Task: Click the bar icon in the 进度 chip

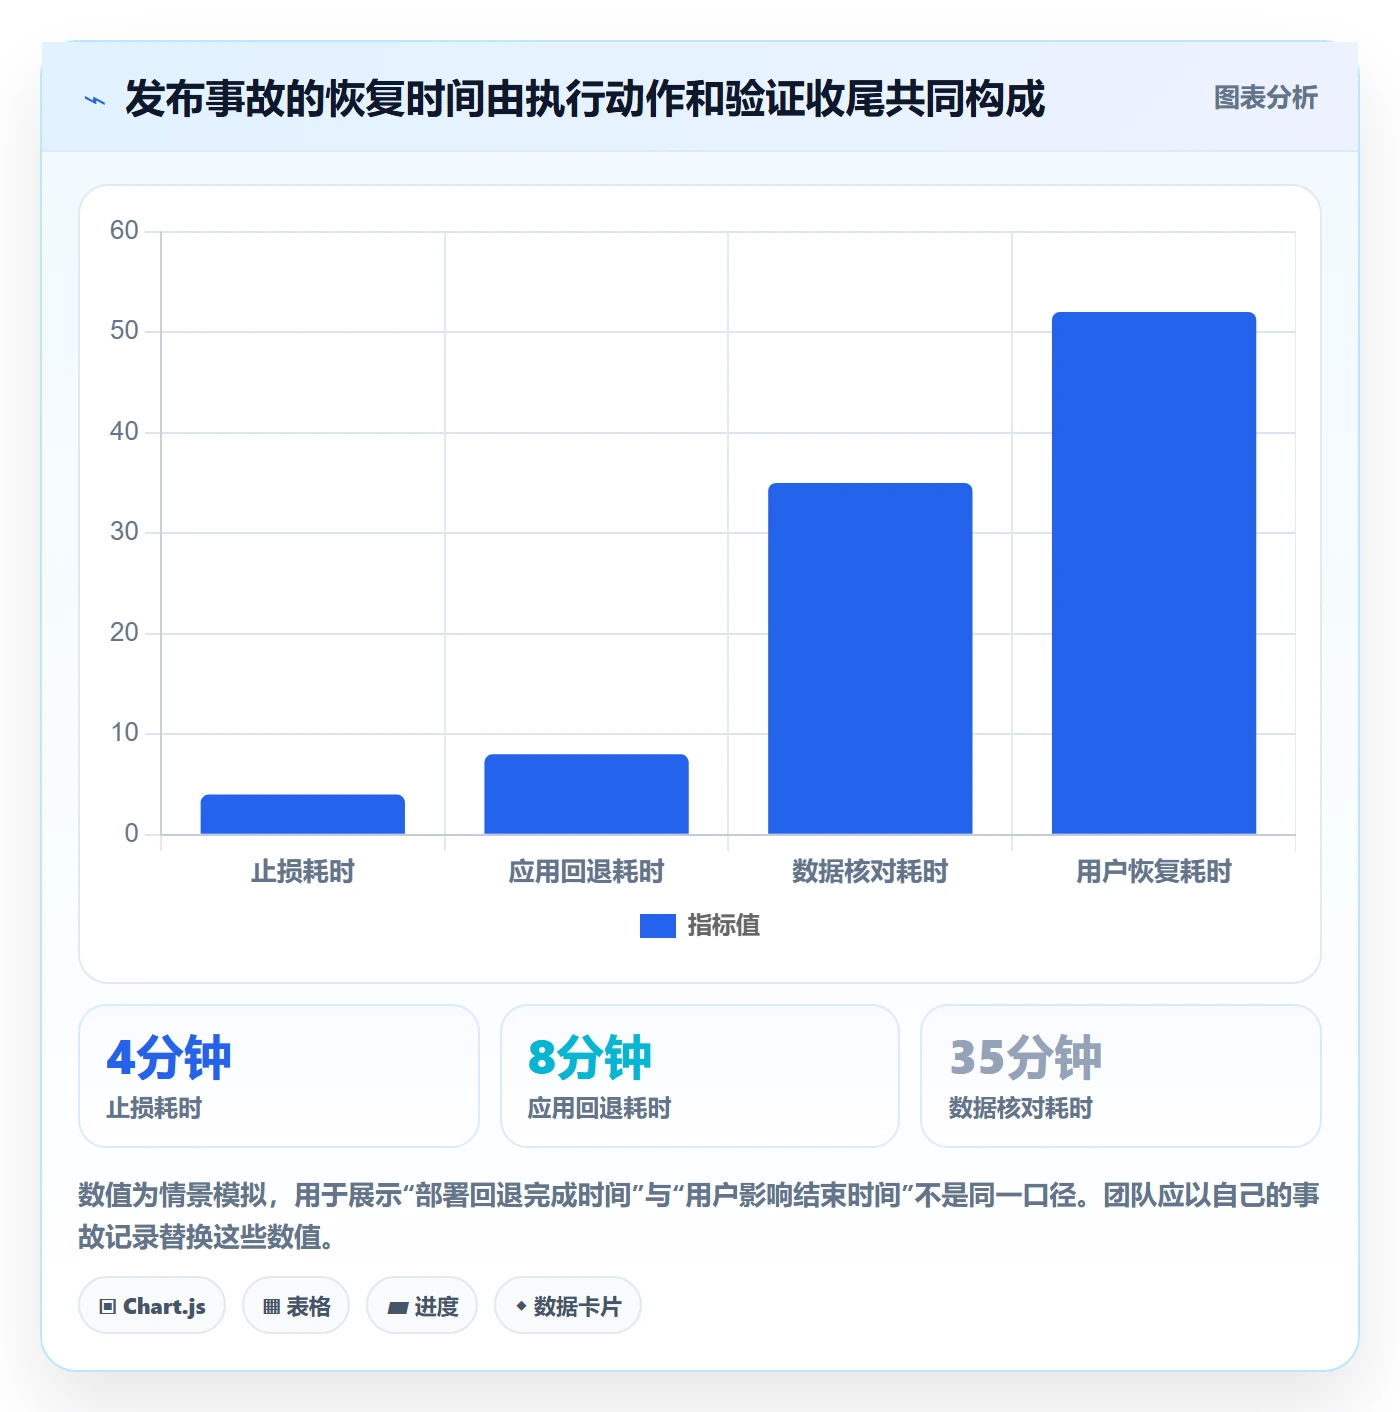Action: point(397,1307)
